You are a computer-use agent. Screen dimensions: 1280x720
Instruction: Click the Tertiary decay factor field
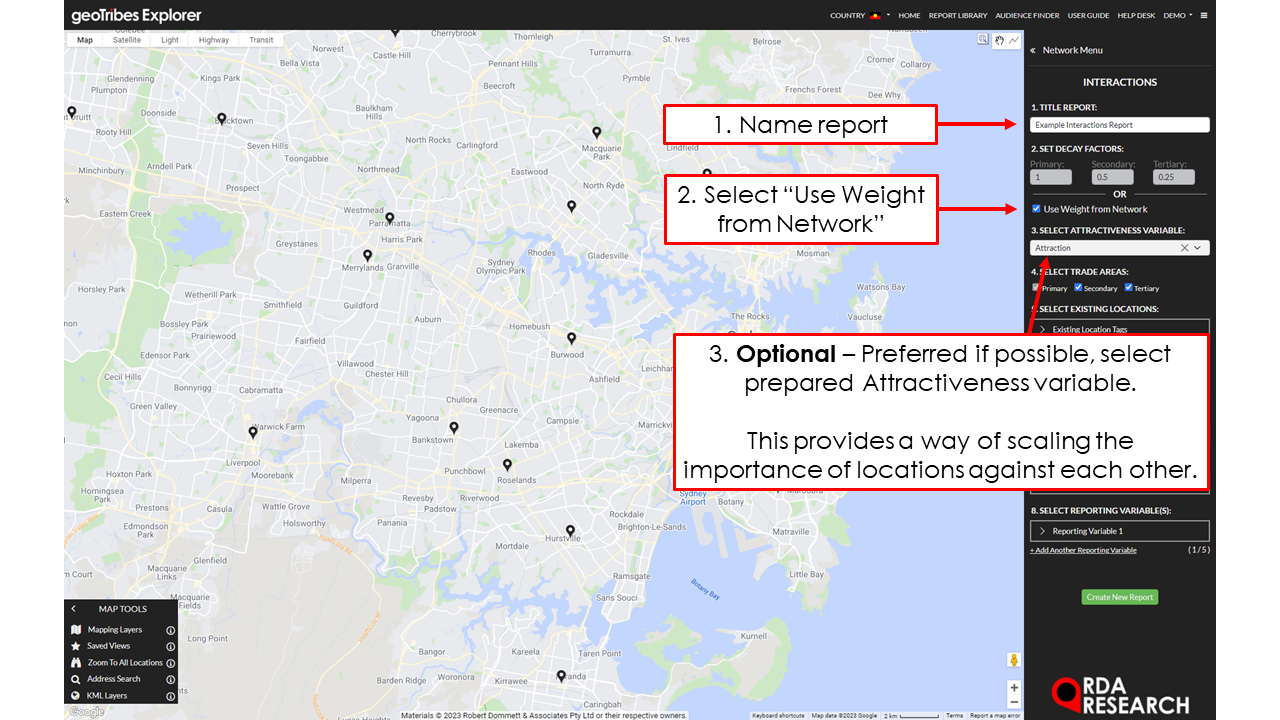pyautogui.click(x=1174, y=177)
